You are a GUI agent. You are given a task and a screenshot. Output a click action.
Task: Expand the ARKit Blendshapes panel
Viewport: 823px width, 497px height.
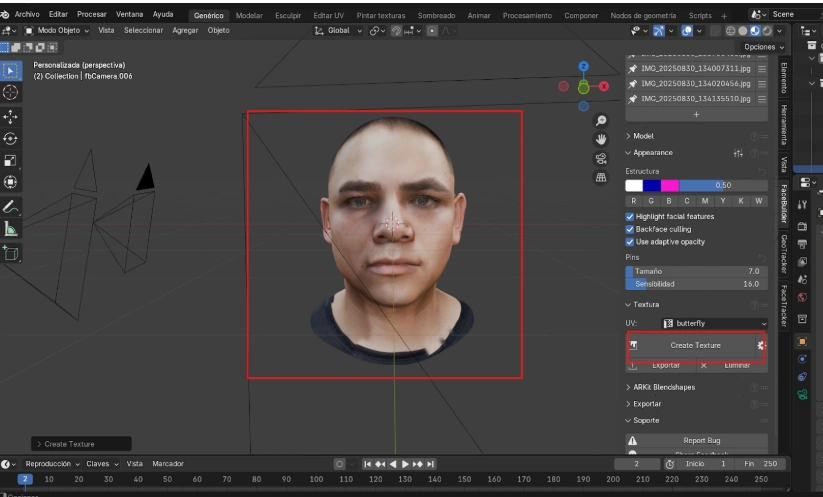[x=664, y=387]
